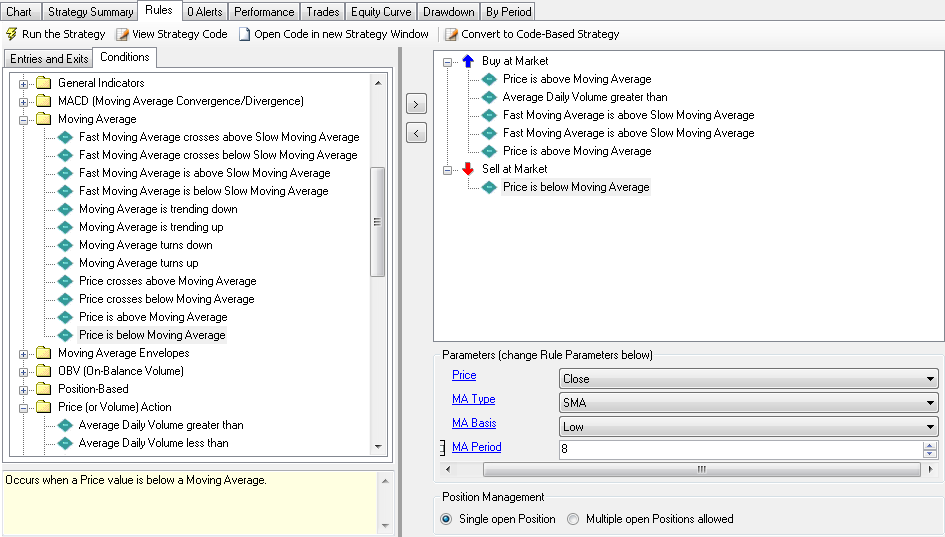Click the Run the Strategy lightning icon
This screenshot has height=537, width=945.
tap(12, 34)
